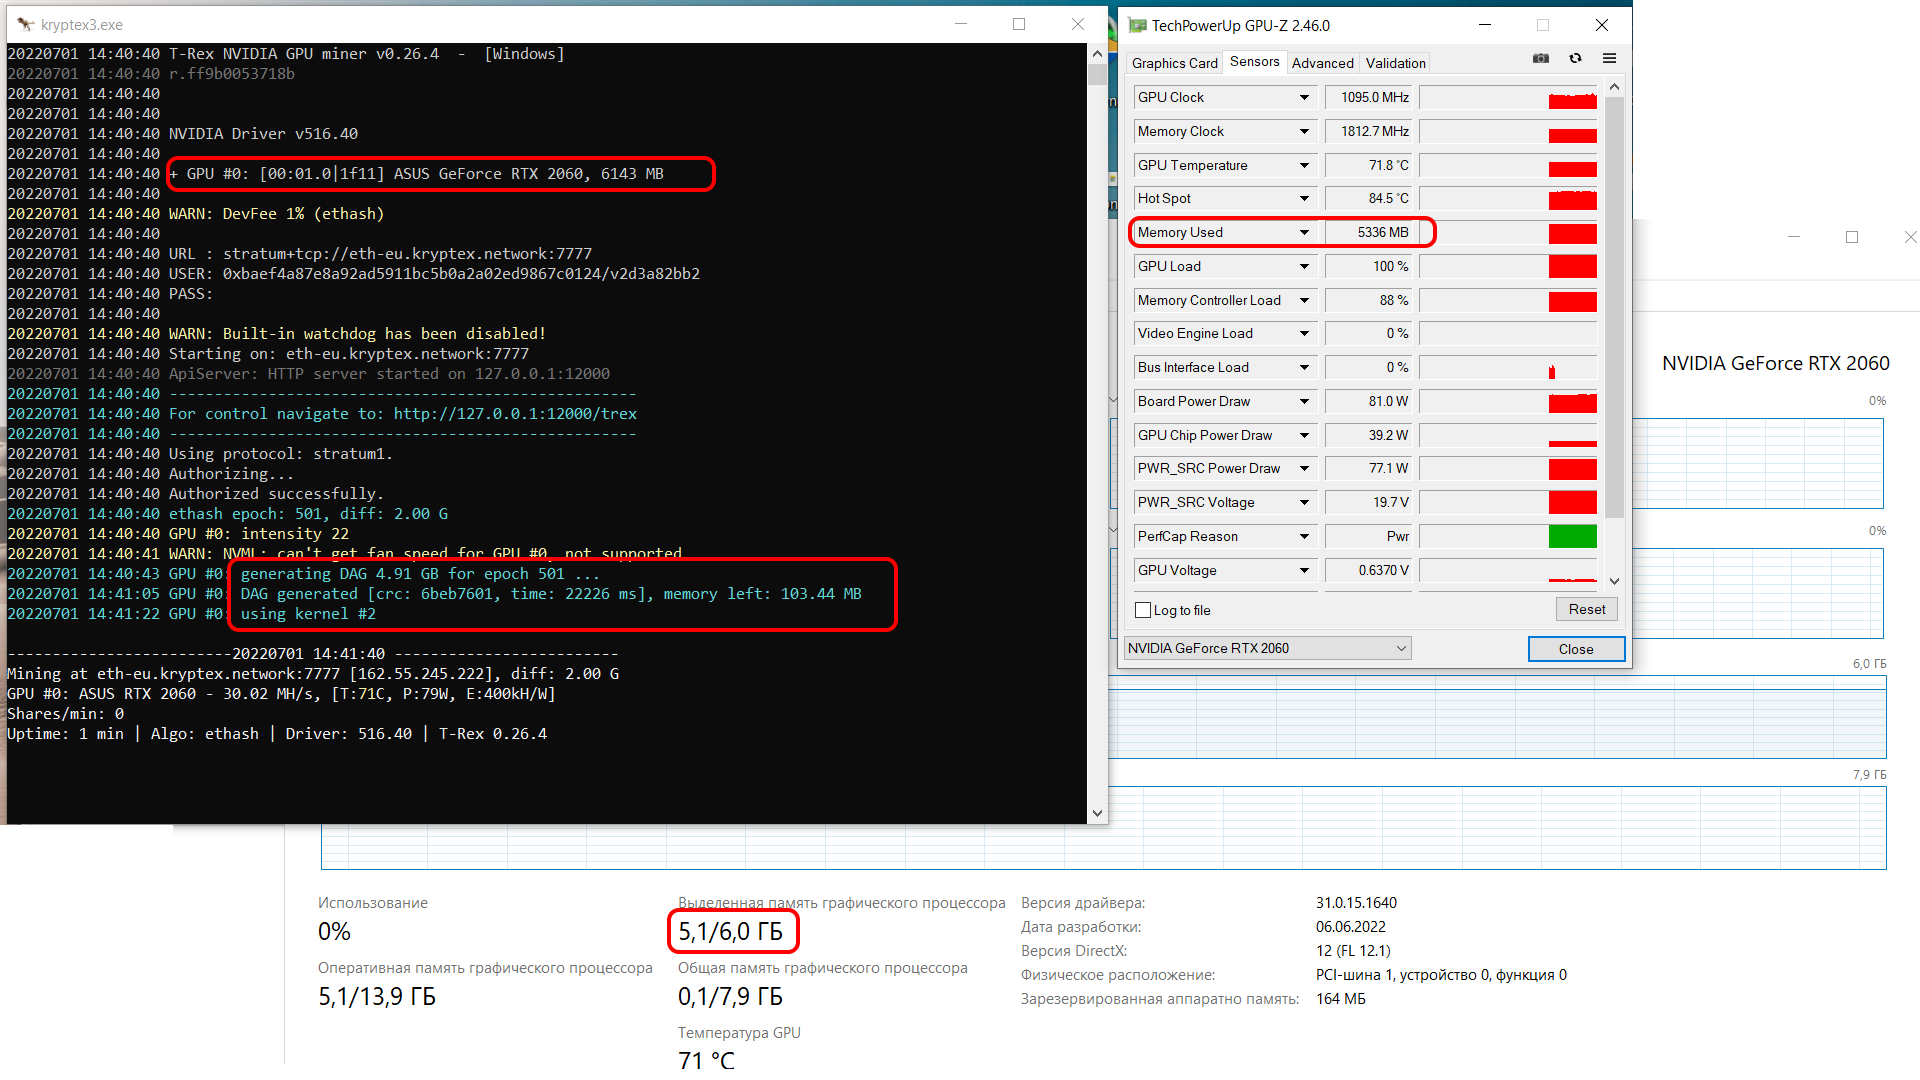
Task: Click kryptex console scrollbar up arrow
Action: 1097,53
